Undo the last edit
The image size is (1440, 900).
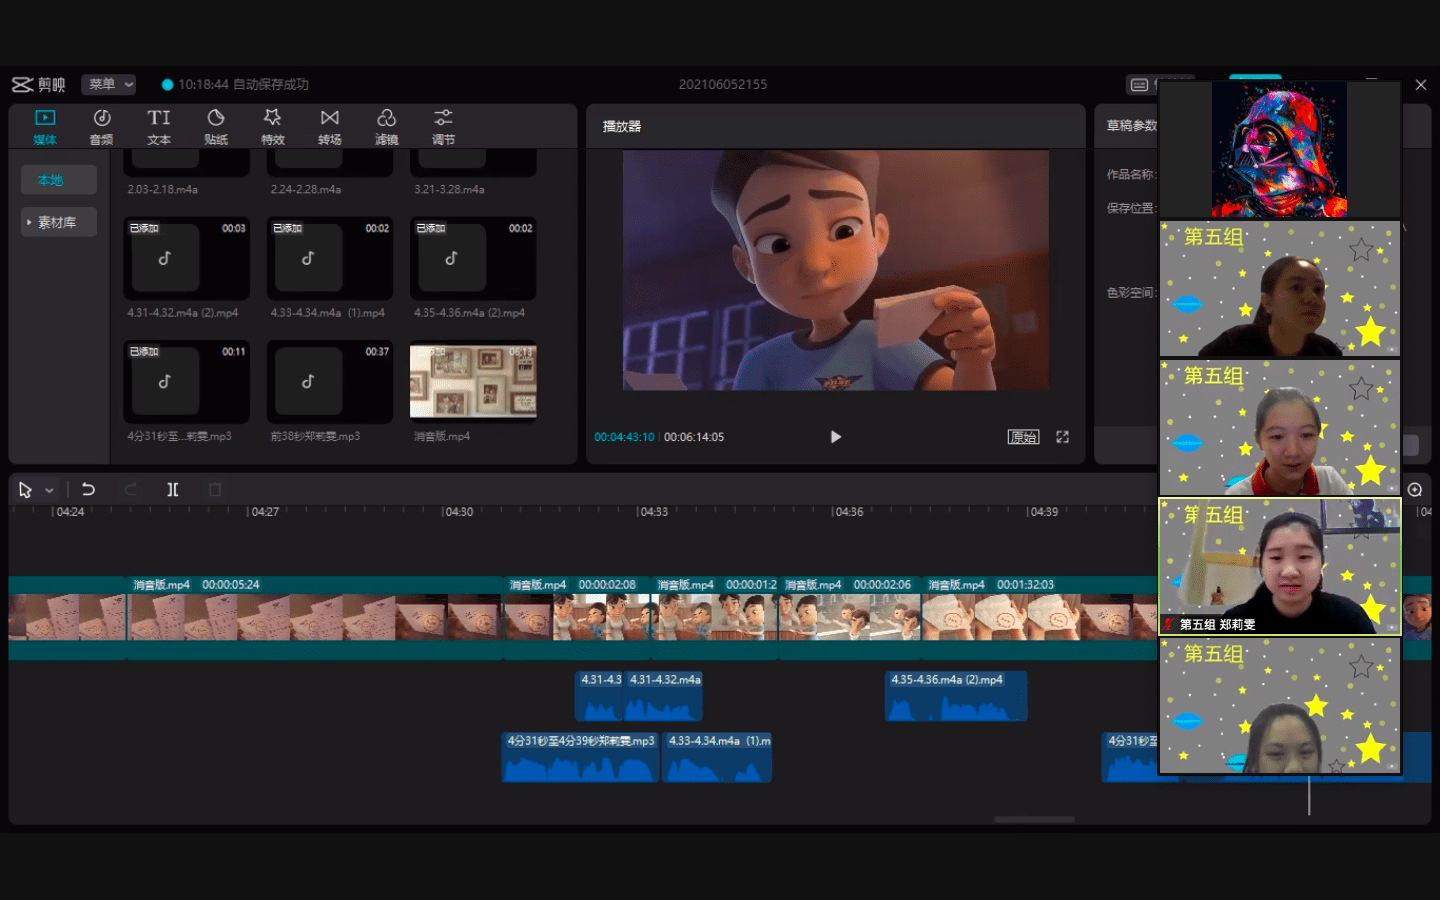click(88, 489)
